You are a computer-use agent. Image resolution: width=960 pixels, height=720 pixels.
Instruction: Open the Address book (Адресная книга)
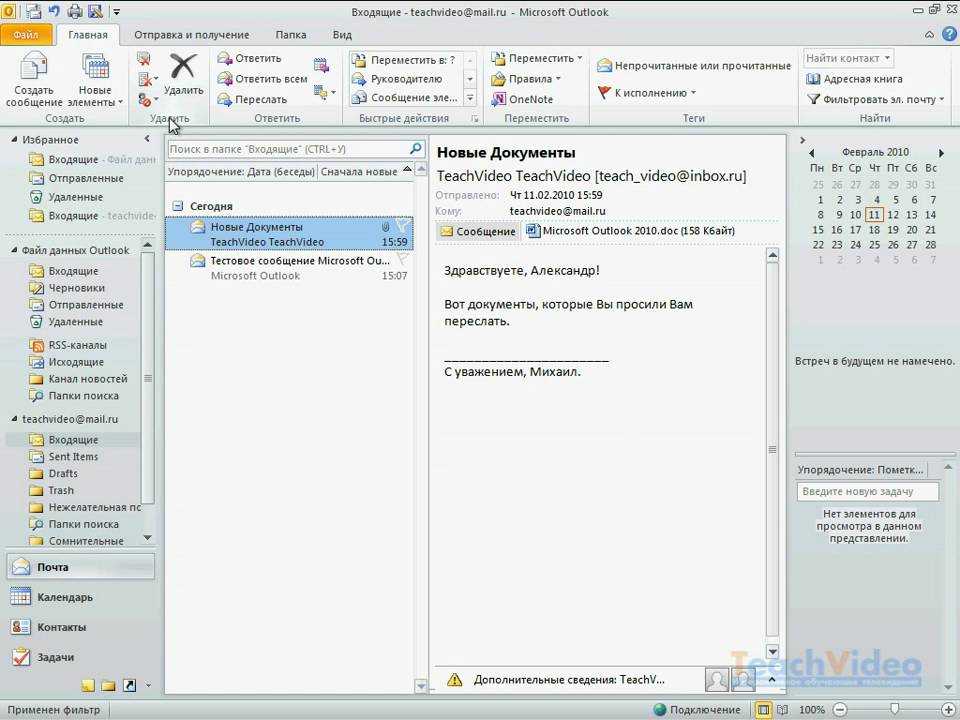click(854, 79)
